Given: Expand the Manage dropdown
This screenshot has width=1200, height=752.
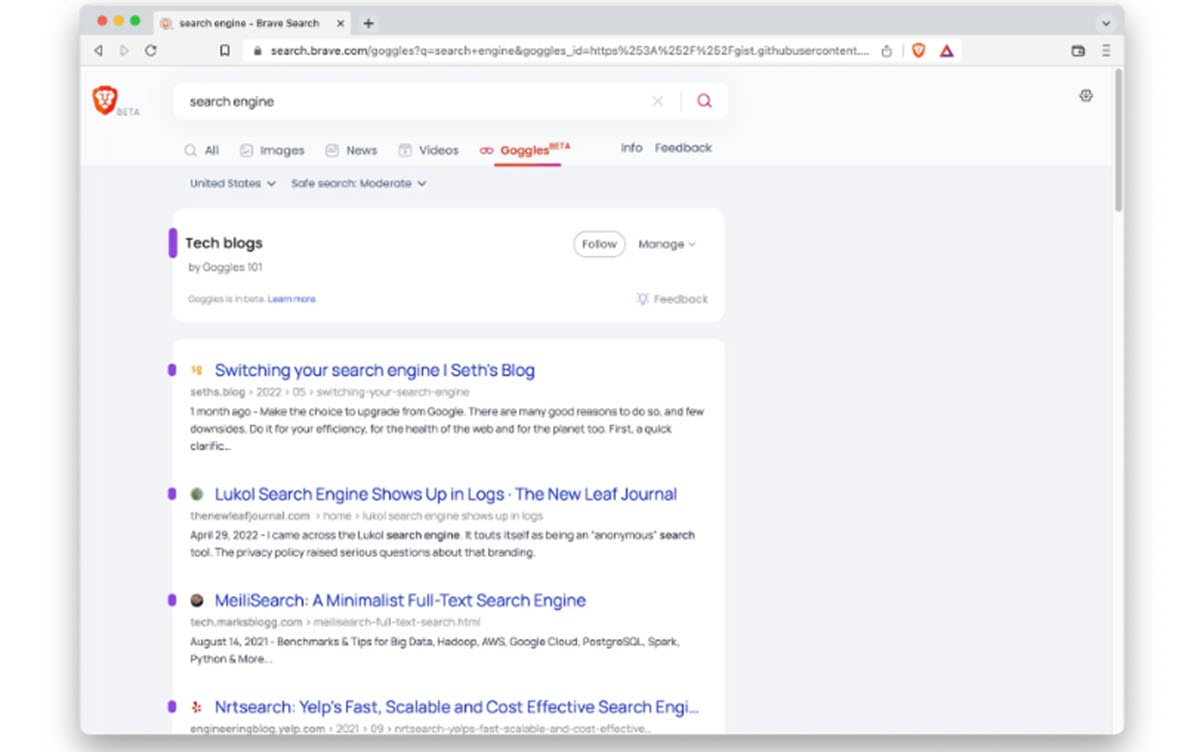Looking at the screenshot, I should tap(667, 244).
